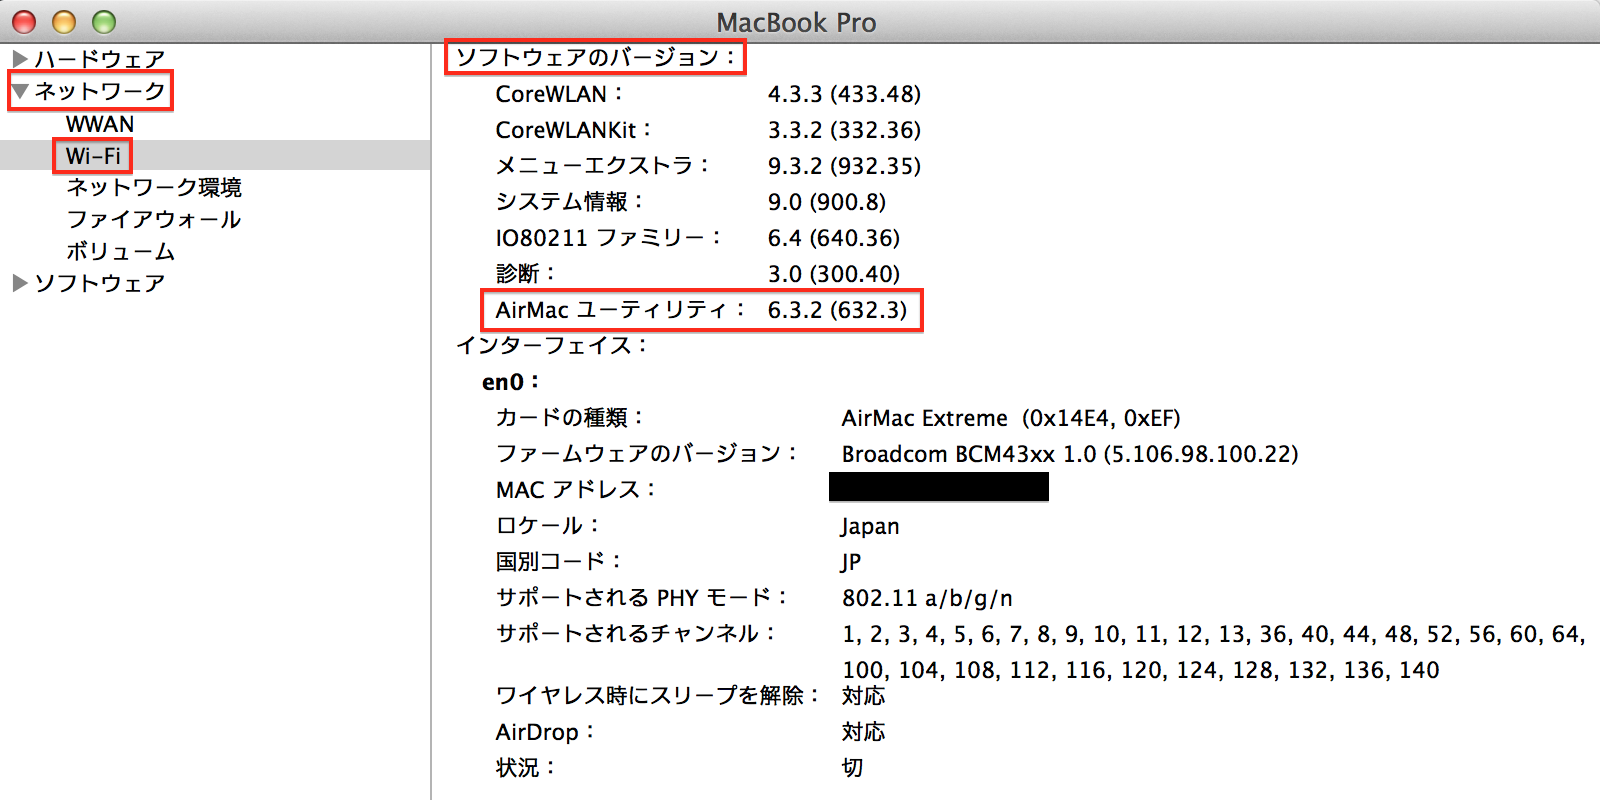Screen dimensions: 1600x800
Task: Select the Broadcom BCM43xx firmware value
Action: coord(1070,454)
